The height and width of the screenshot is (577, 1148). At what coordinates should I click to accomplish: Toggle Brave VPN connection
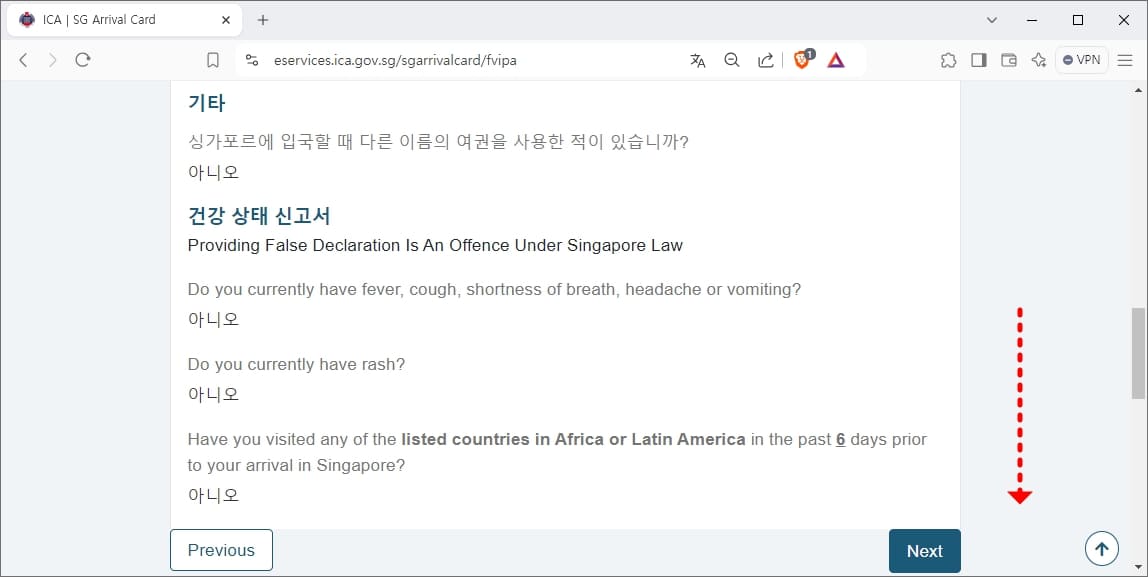tap(1081, 60)
